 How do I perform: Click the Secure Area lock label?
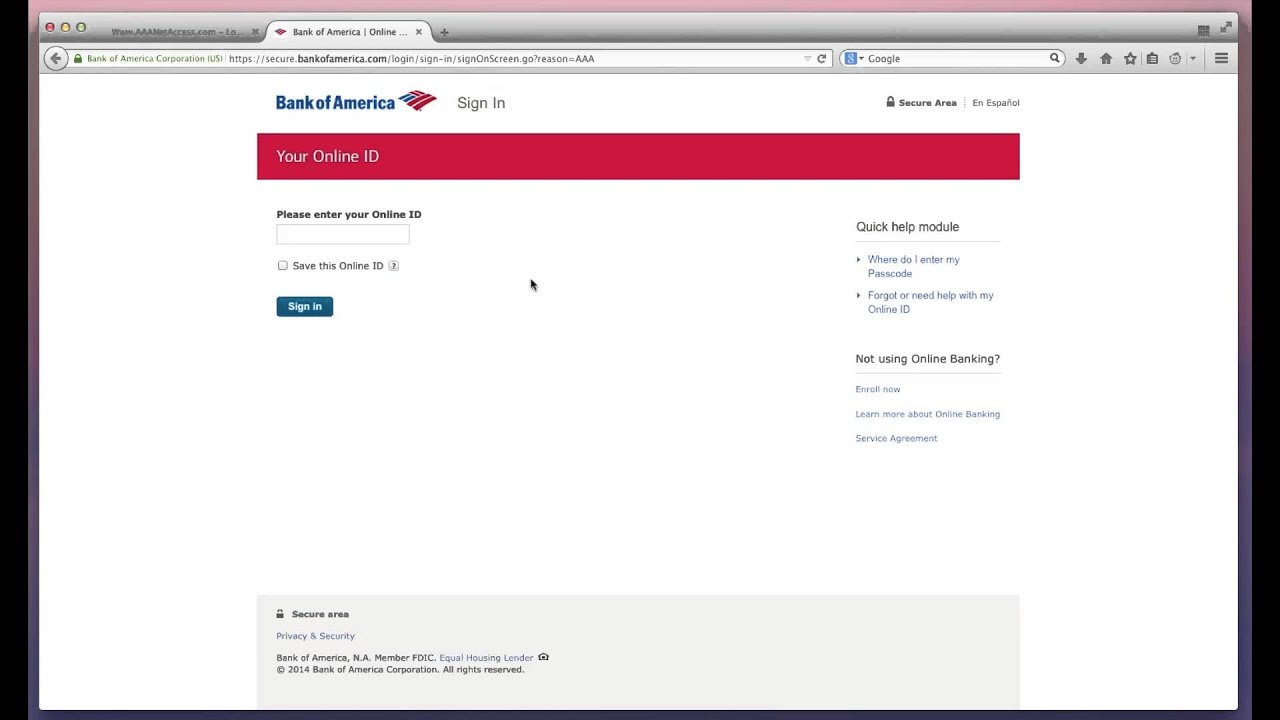point(921,102)
